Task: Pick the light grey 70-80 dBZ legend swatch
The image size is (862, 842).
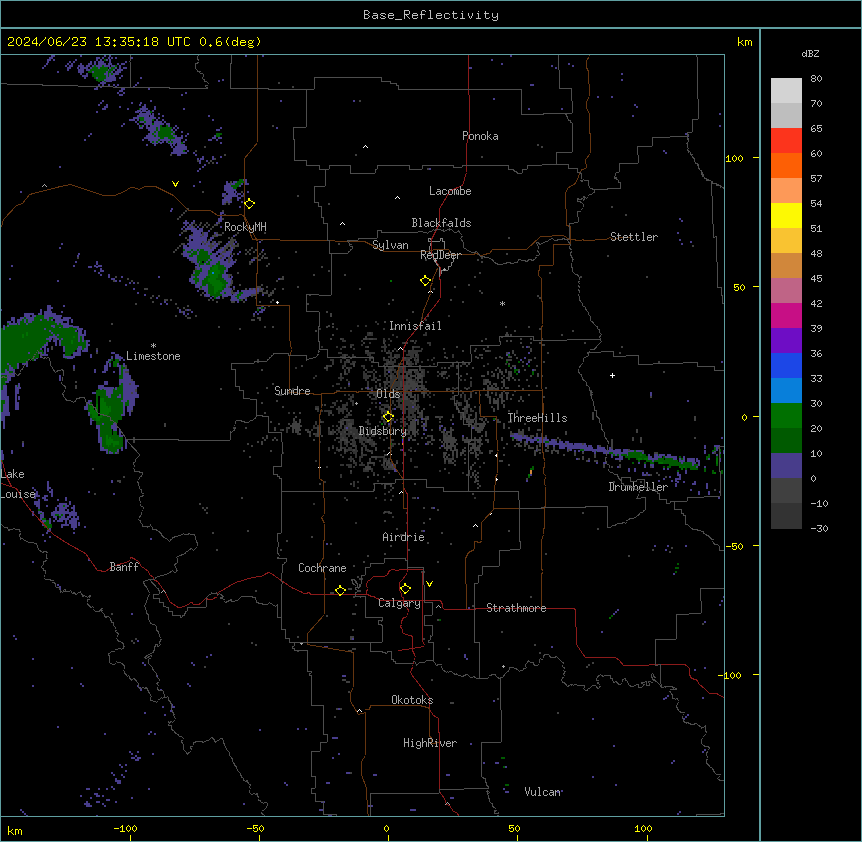Action: (786, 91)
